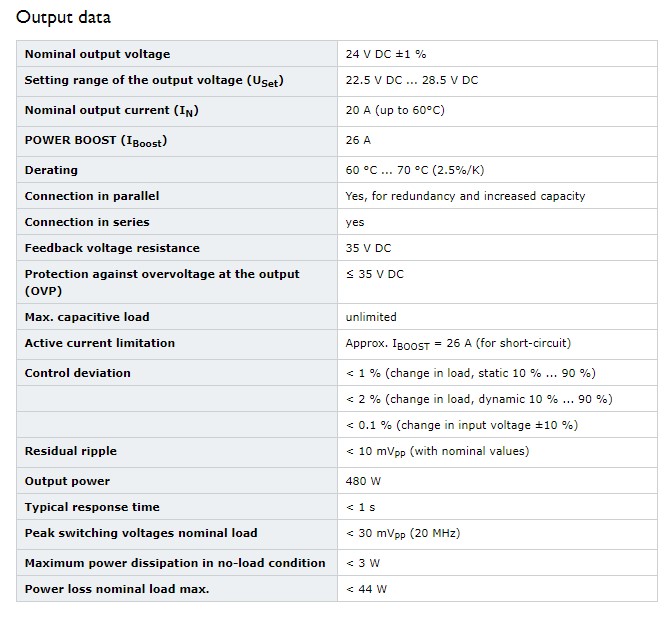Screen dimensions: 672x620
Task: Click the 22.5 V DC ... 28.5 V DC value
Action: 412,80
